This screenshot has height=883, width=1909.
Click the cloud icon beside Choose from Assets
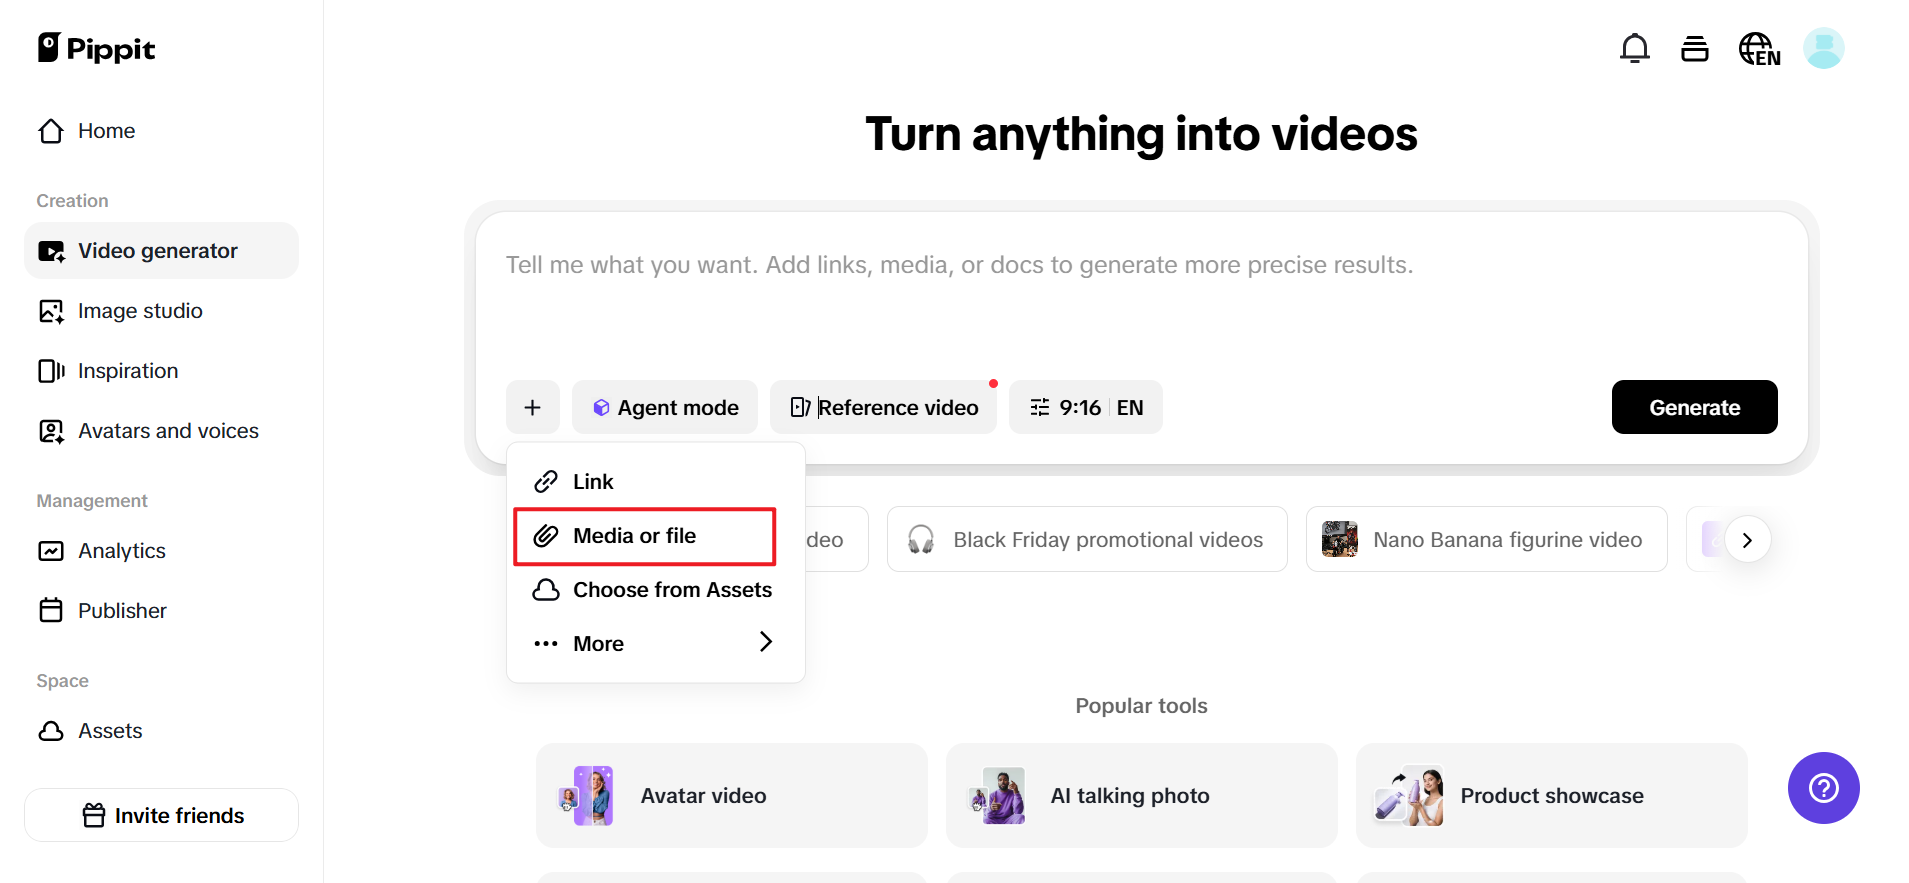coord(546,590)
